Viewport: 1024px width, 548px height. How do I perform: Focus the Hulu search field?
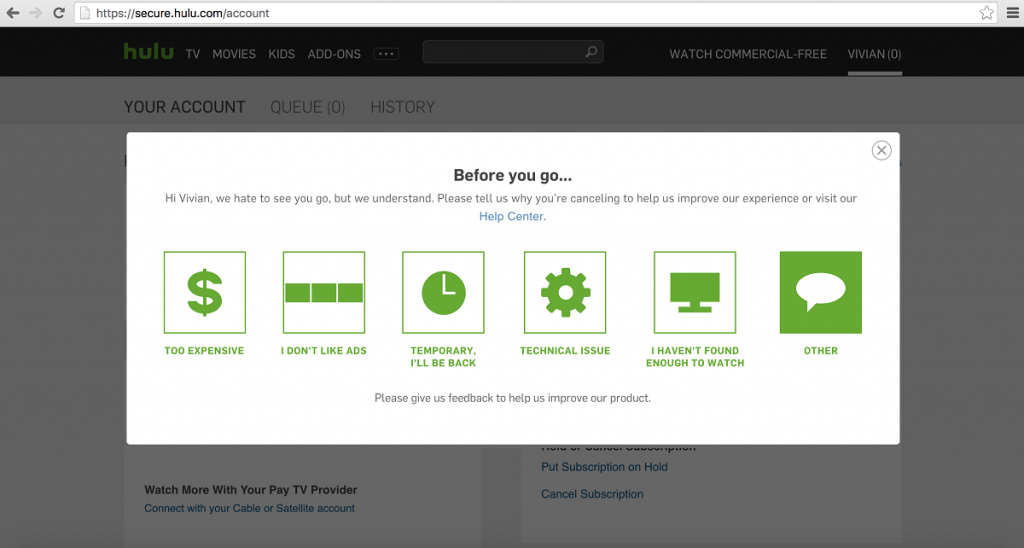click(513, 52)
